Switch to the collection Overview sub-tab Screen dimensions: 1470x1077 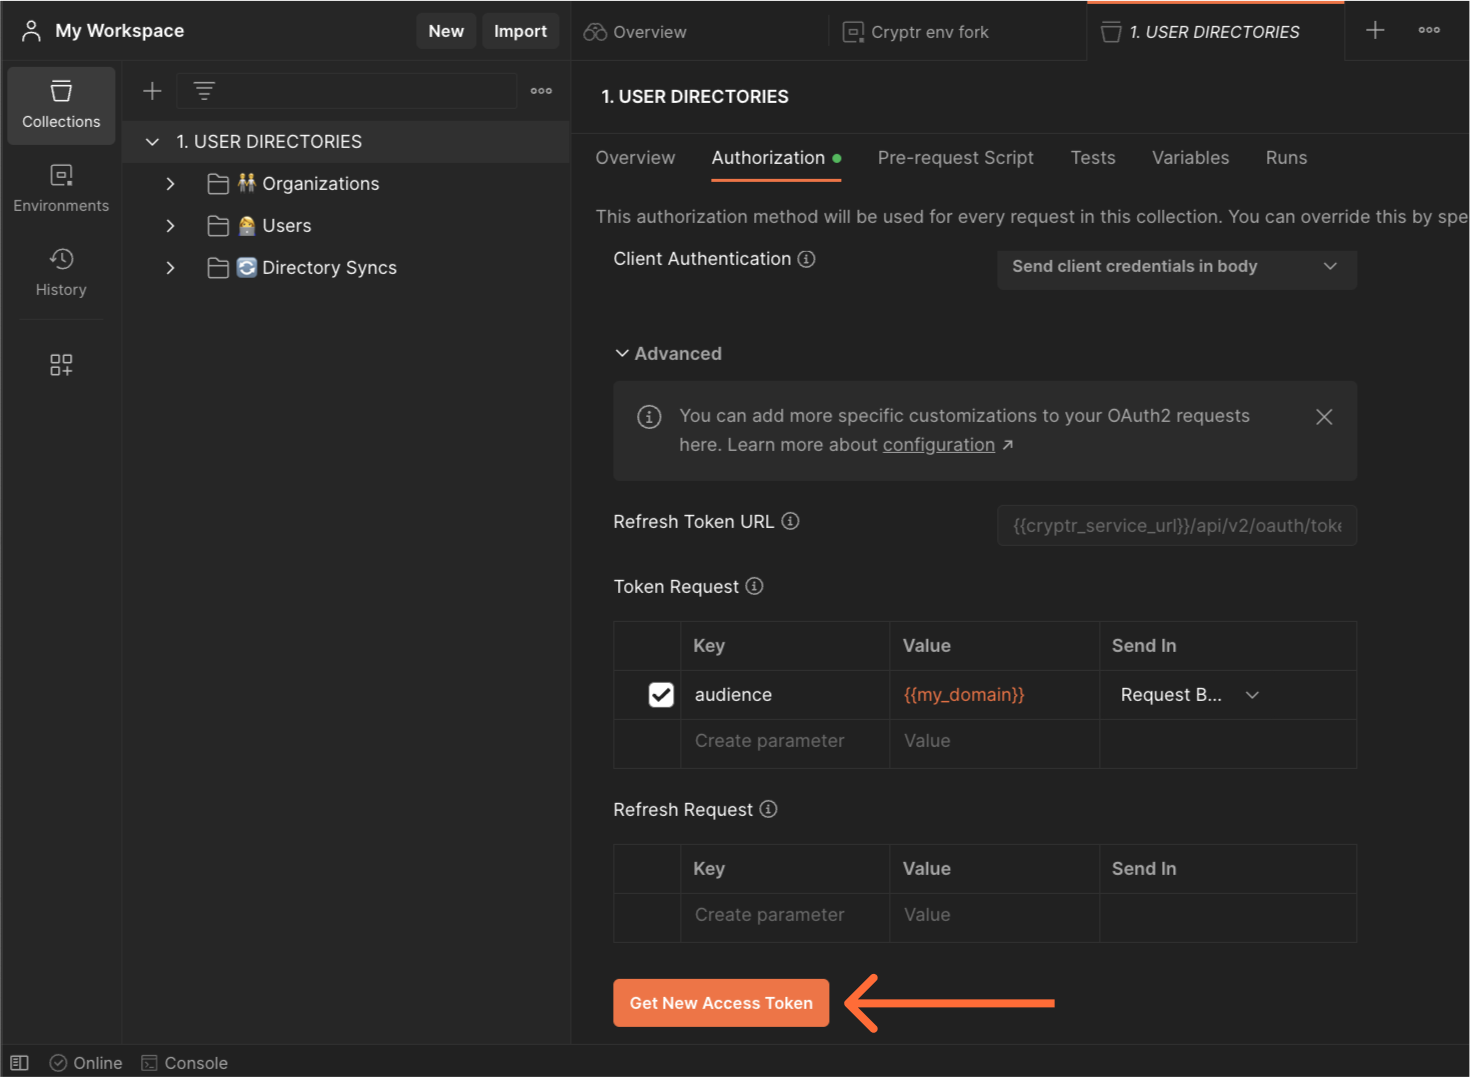pos(635,158)
